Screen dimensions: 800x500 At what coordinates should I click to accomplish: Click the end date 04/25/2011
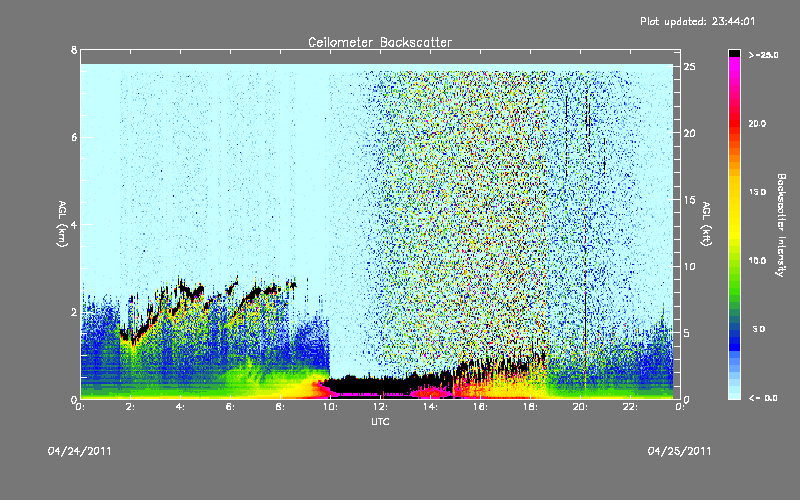[x=679, y=451]
